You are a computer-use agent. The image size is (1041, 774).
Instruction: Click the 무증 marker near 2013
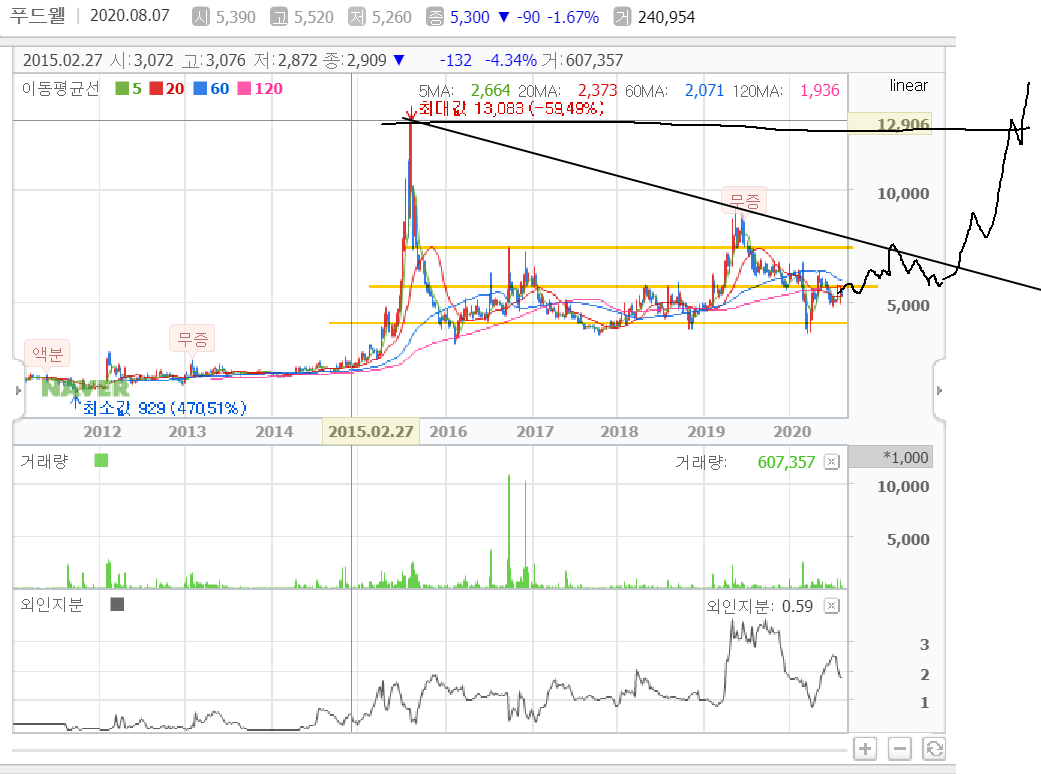pyautogui.click(x=193, y=339)
